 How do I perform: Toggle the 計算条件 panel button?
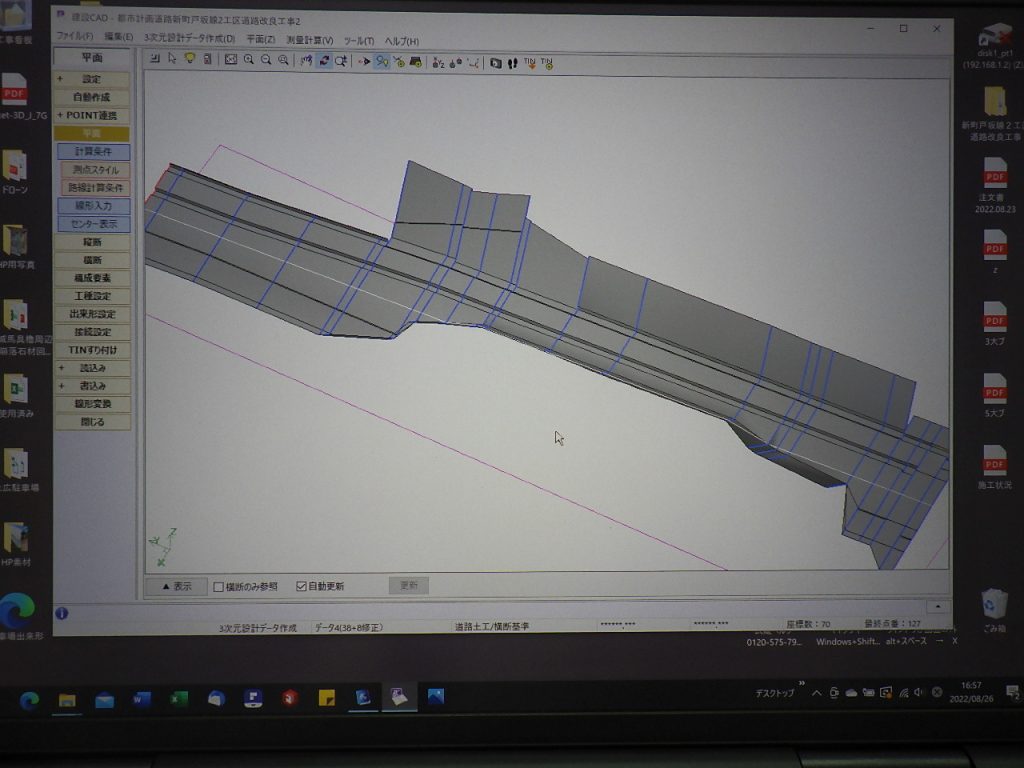[x=93, y=151]
